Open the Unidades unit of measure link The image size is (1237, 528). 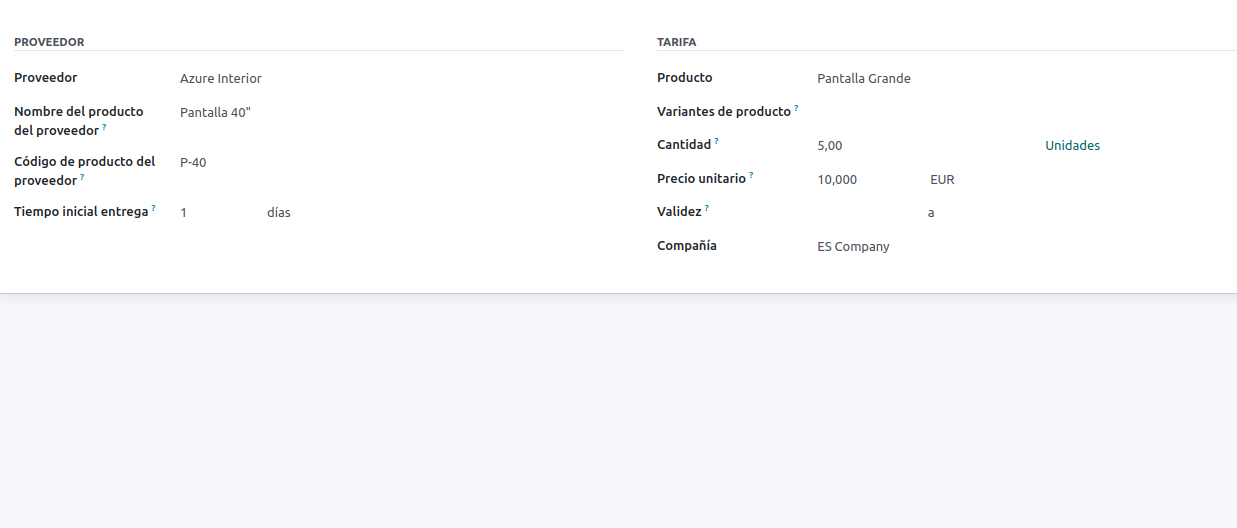pos(1072,145)
